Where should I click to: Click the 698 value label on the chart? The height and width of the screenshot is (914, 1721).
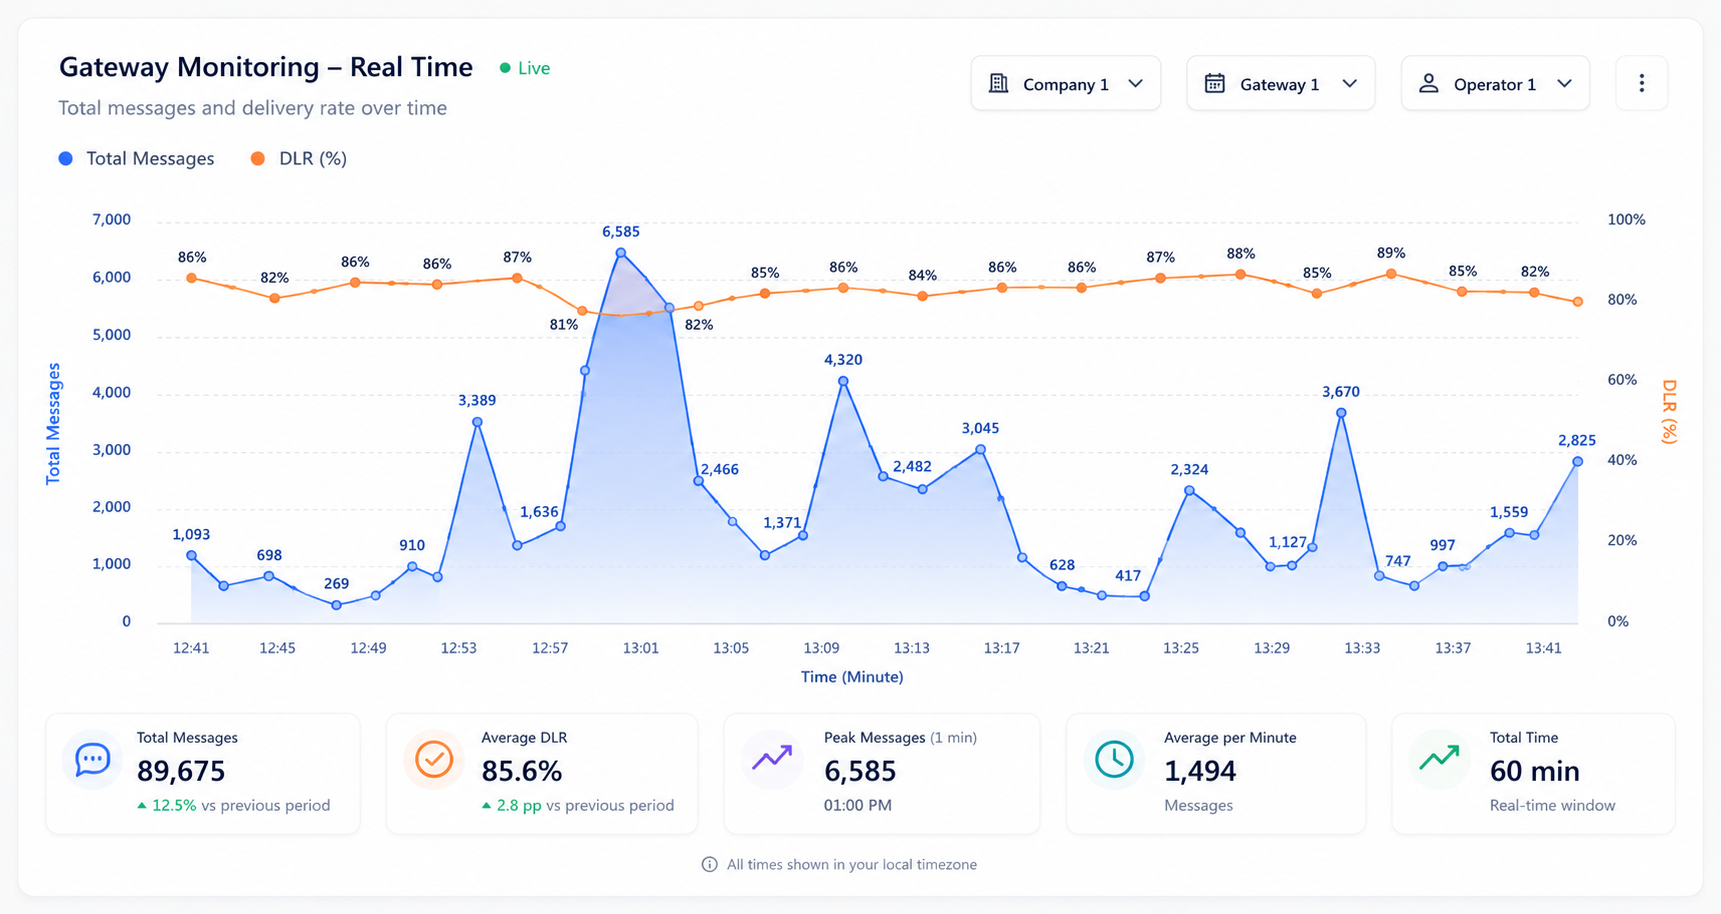coord(269,555)
